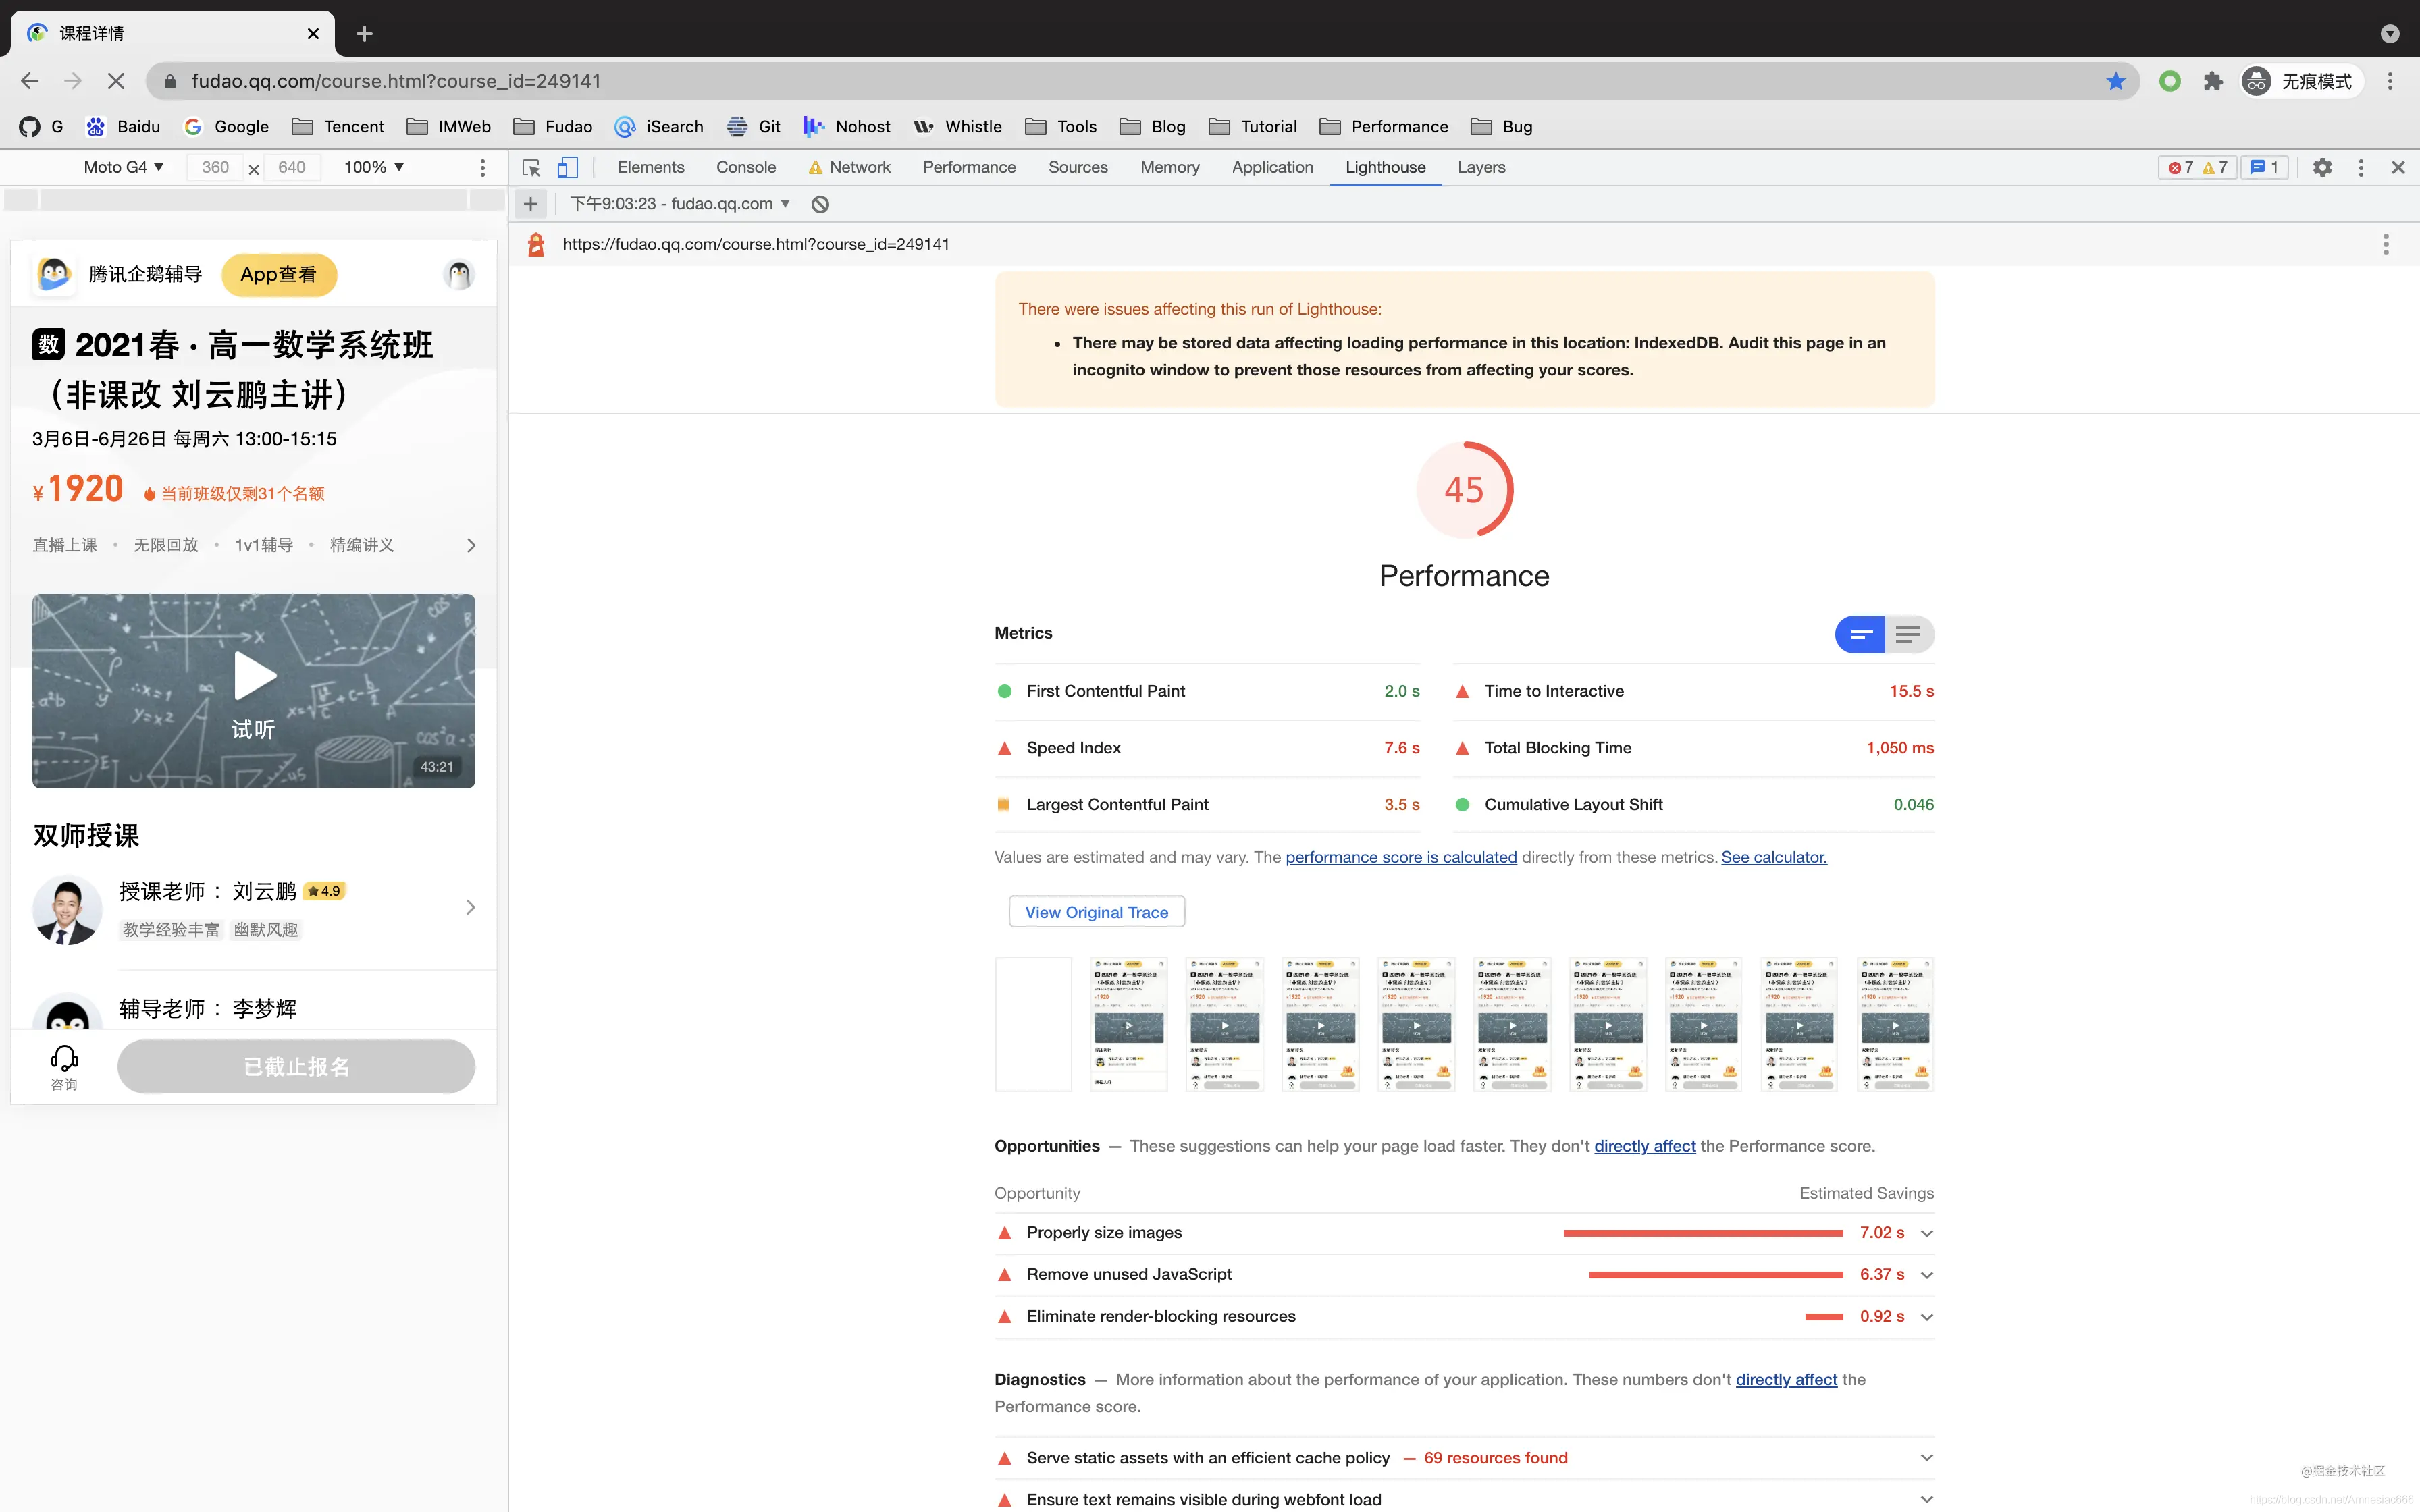Switch to the Network tab

(x=859, y=167)
